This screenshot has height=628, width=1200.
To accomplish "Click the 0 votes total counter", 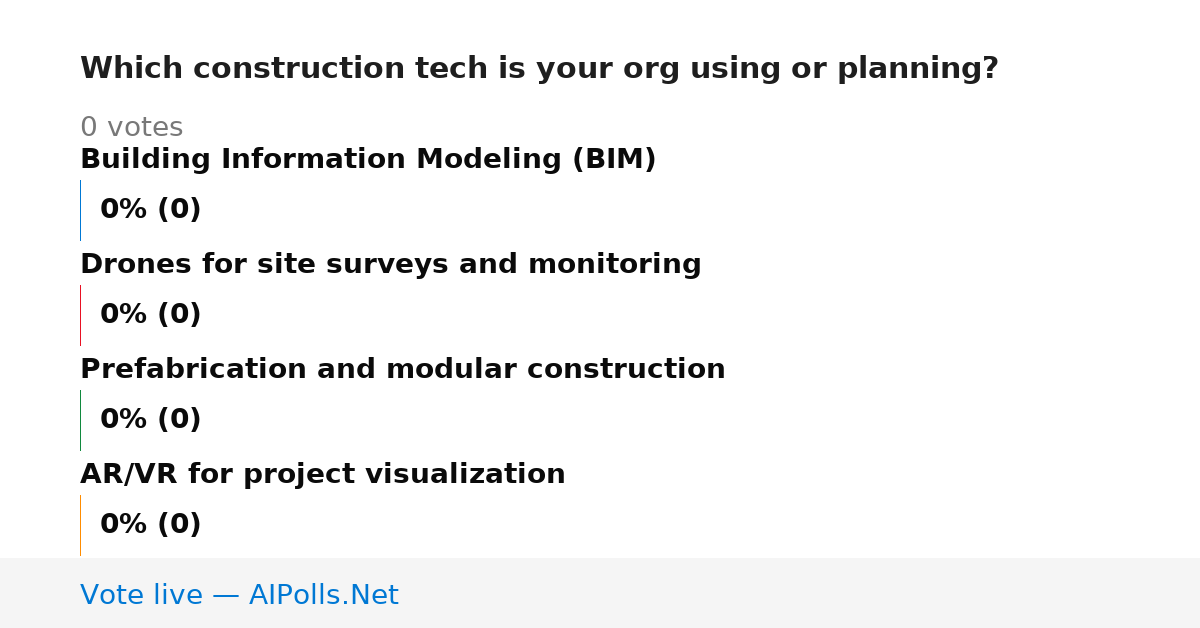I will (132, 128).
